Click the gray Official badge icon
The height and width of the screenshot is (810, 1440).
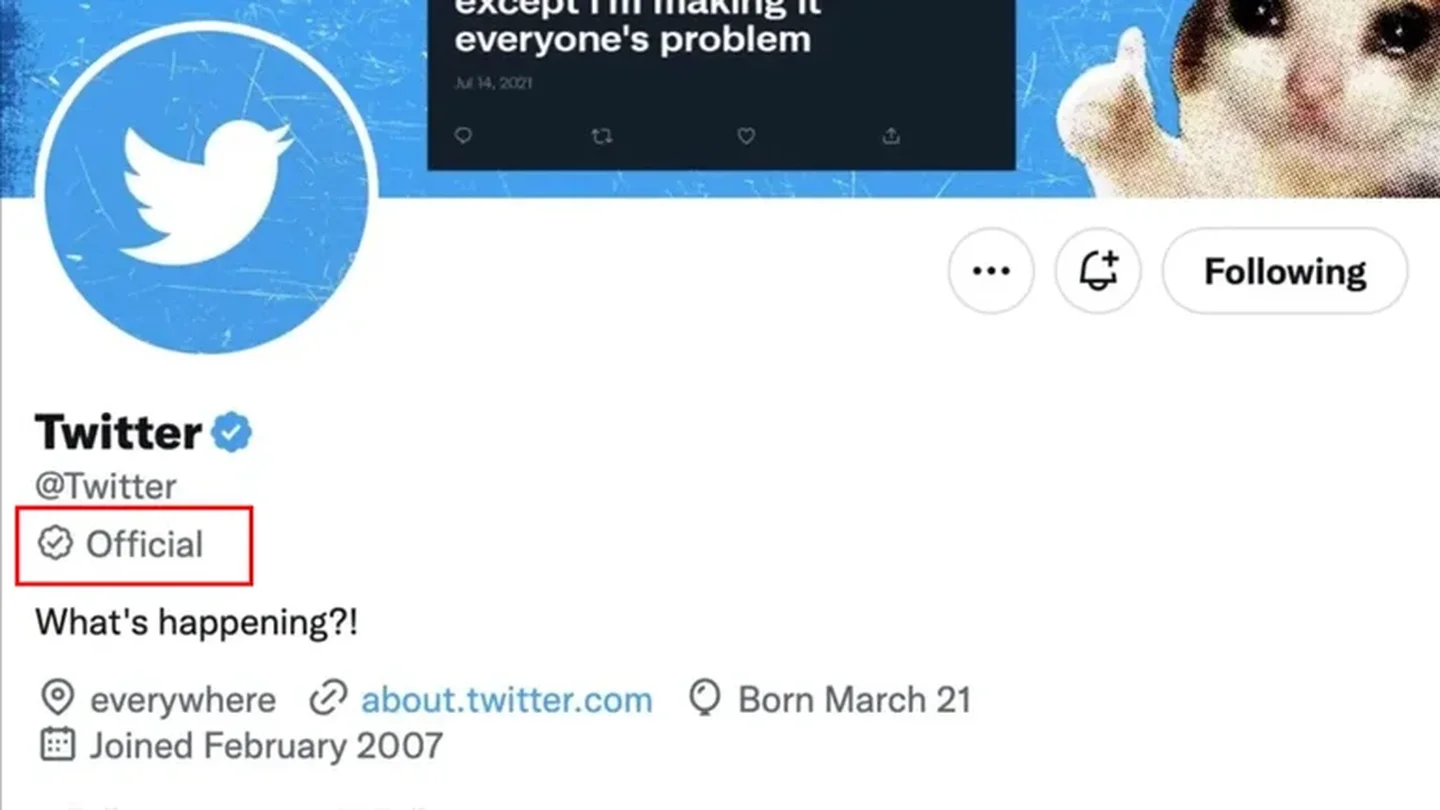tap(55, 543)
